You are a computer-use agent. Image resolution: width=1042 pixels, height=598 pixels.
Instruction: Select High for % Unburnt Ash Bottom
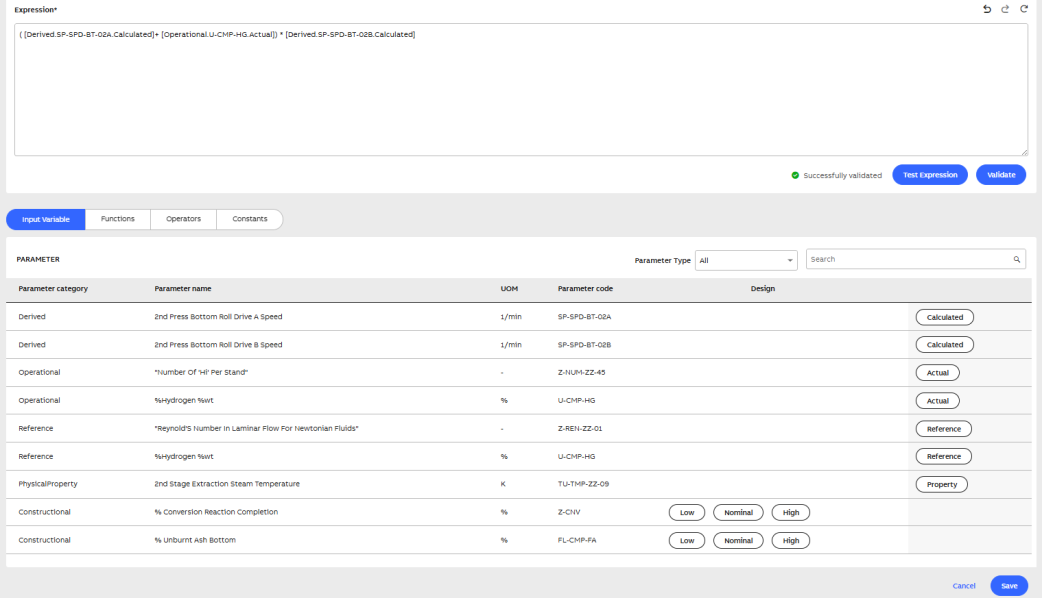tap(790, 540)
